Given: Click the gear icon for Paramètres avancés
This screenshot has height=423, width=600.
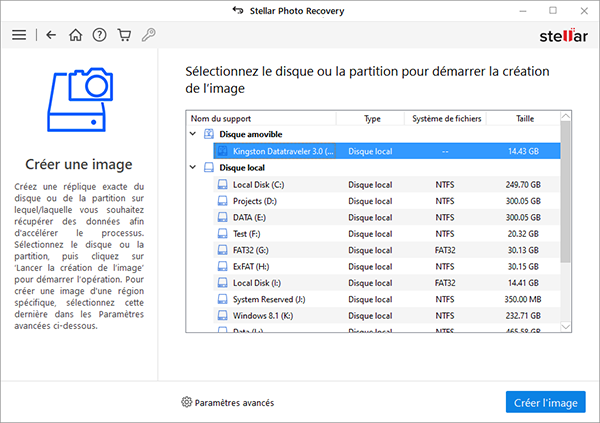Looking at the screenshot, I should (186, 402).
